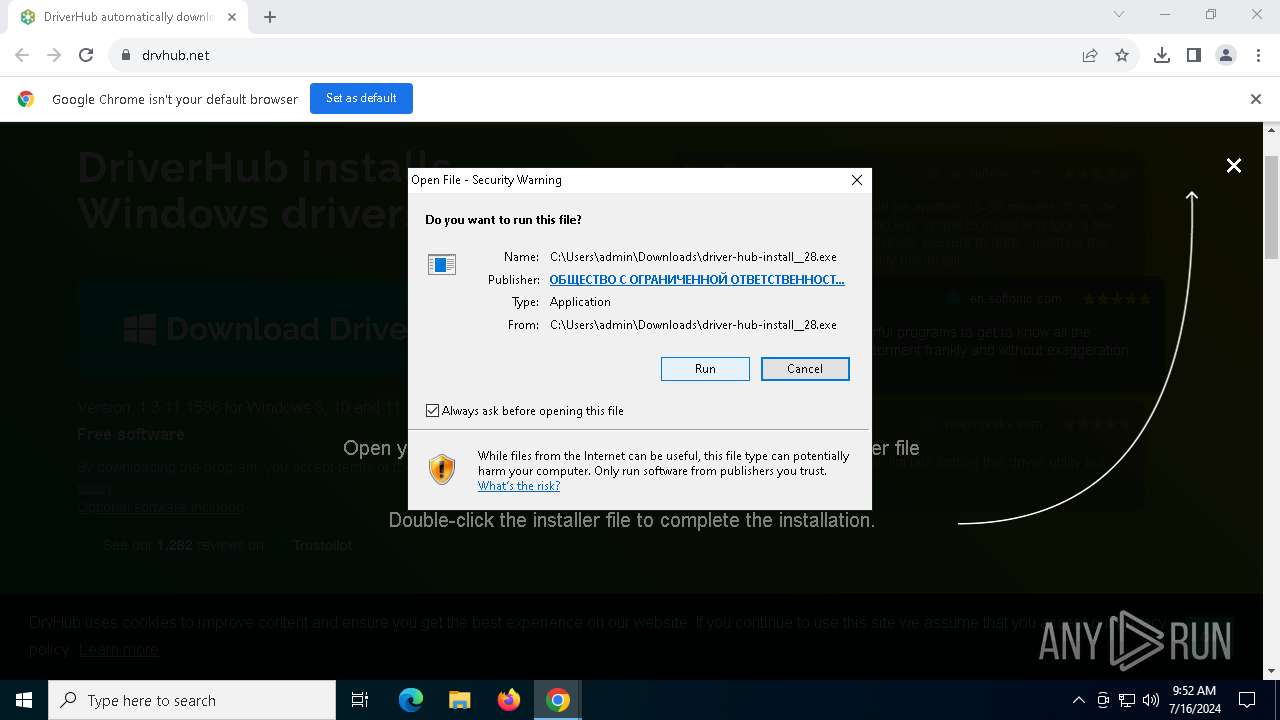This screenshot has height=720, width=1280.
Task: Reload the drvhub.net page
Action: 86,56
